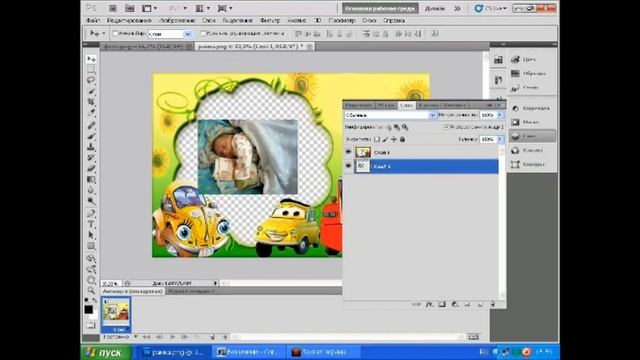The image size is (640, 360).
Task: Select the Essentials workspace button
Action: 380,8
